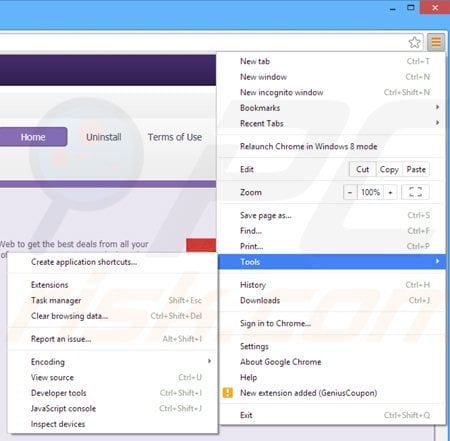Click the Cut button
The width and height of the screenshot is (450, 441).
point(362,169)
